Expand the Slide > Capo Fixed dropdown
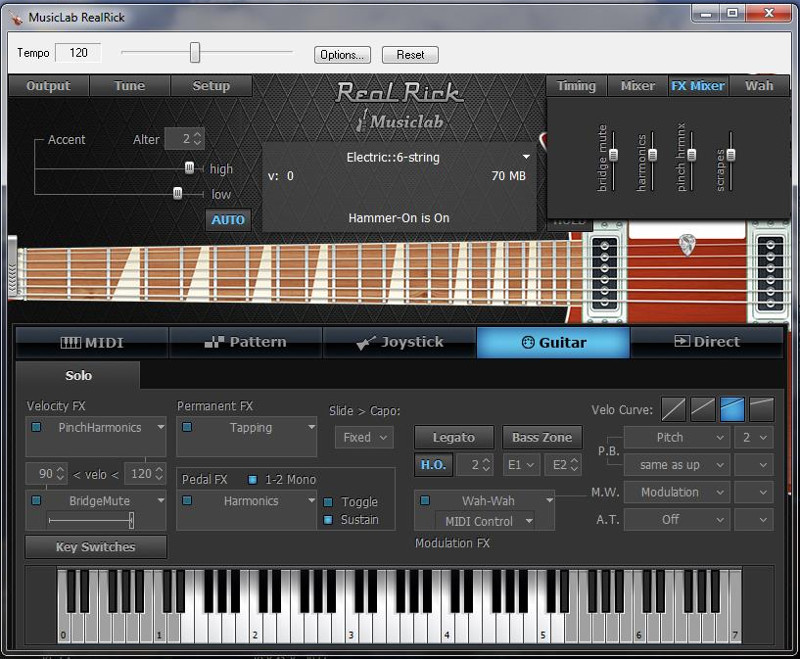 click(364, 438)
